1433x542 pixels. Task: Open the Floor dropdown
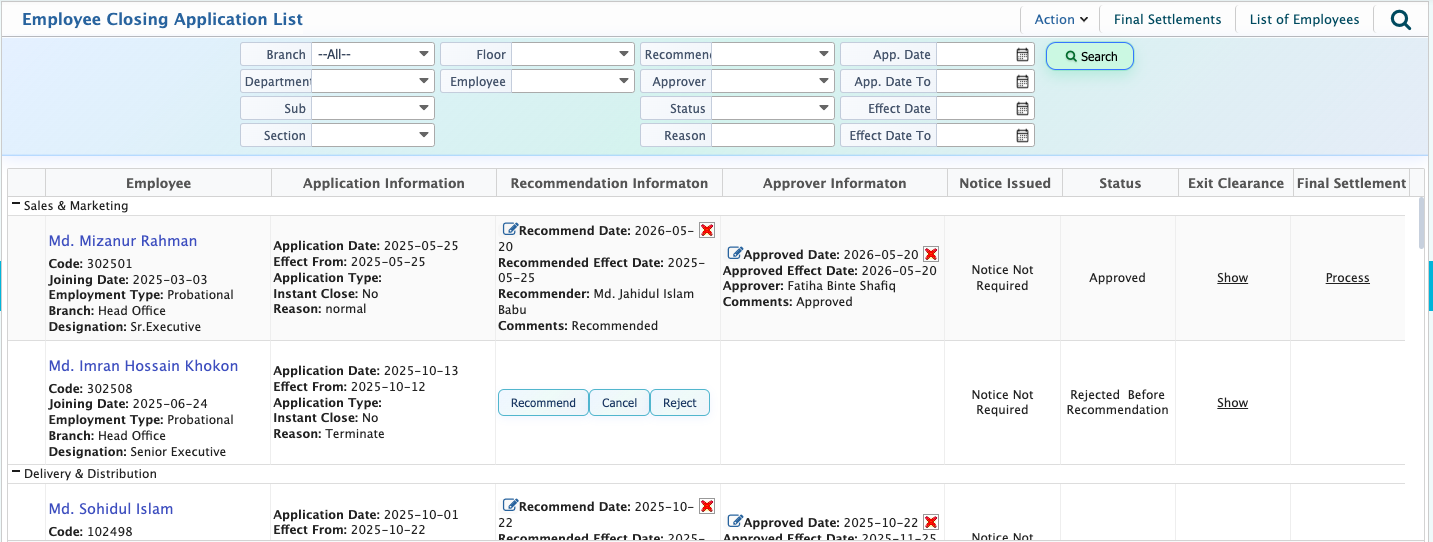tap(573, 54)
